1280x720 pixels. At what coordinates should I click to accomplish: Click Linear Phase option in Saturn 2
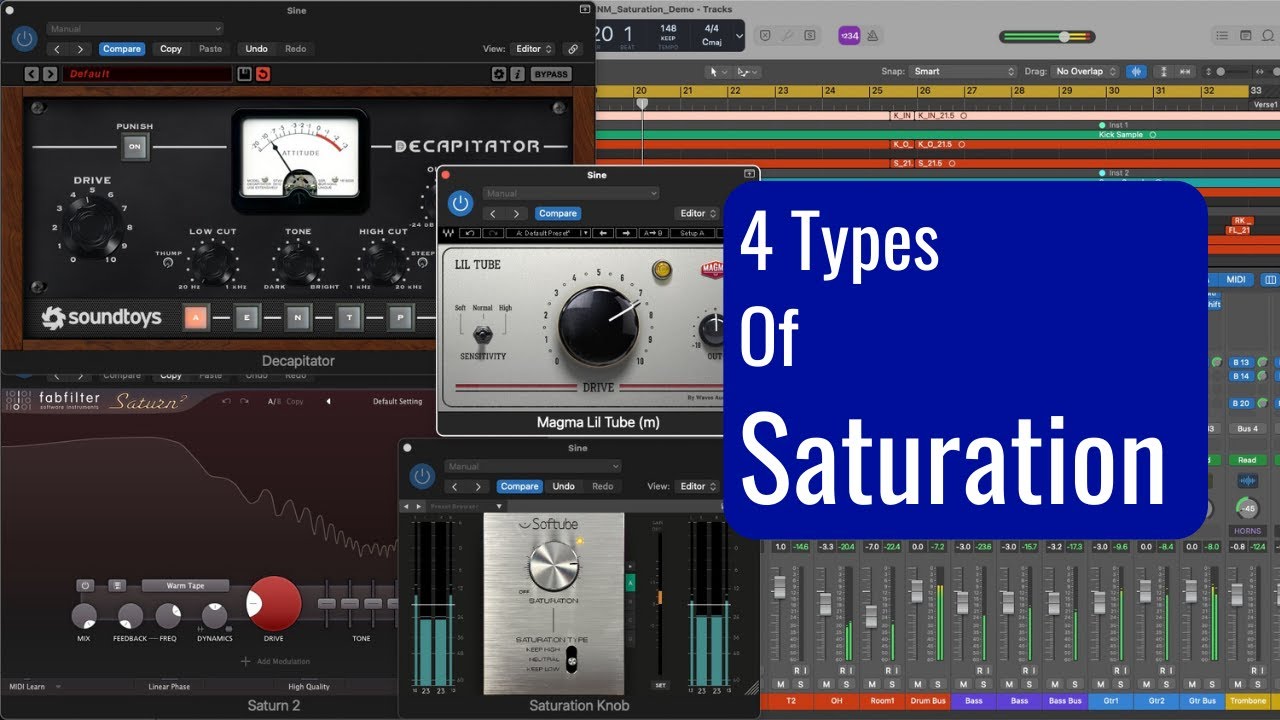pyautogui.click(x=169, y=686)
